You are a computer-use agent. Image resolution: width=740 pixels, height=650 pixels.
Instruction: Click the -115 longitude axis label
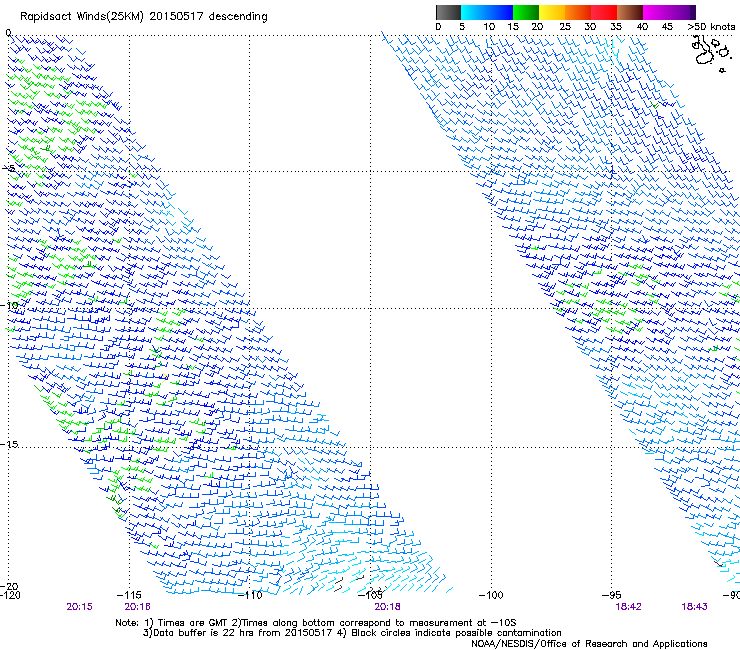(x=129, y=595)
